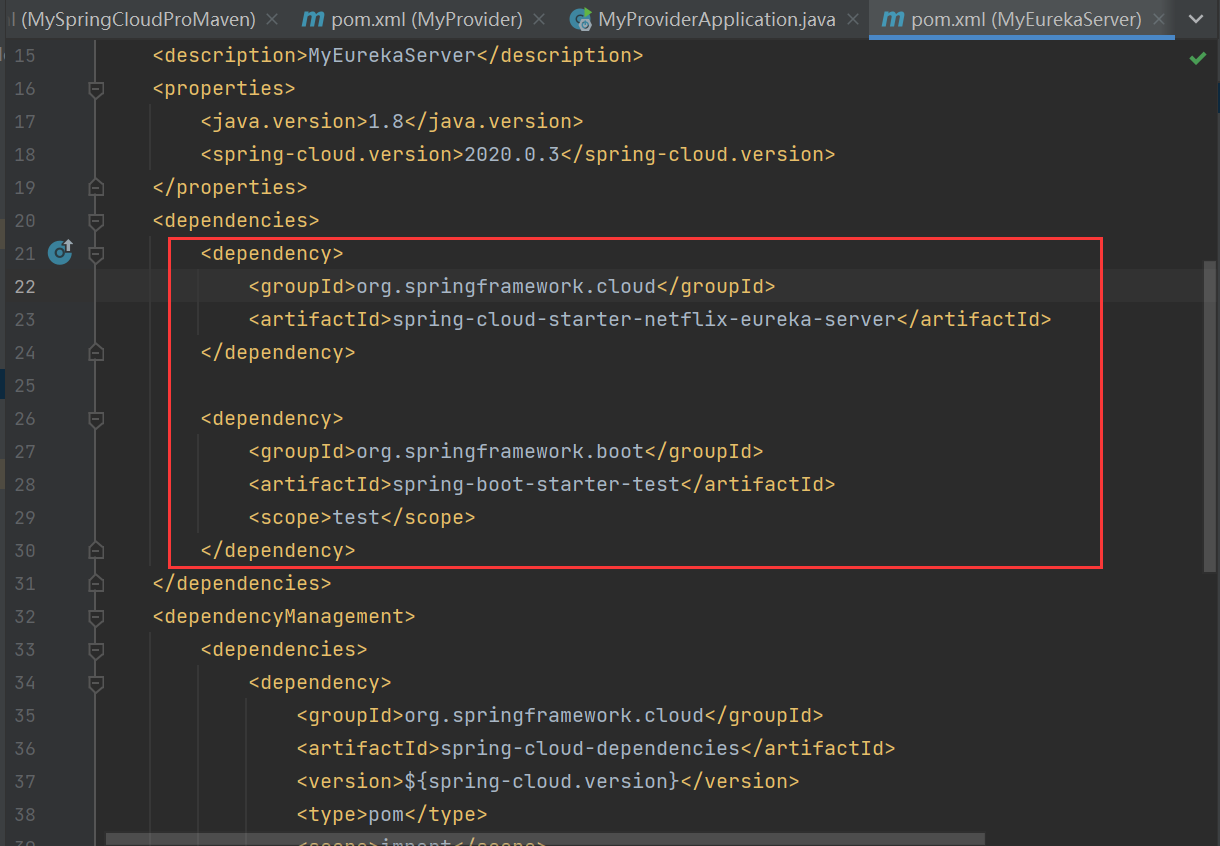Click spring-boot-starter-test artifactId text
This screenshot has width=1220, height=846.
(536, 485)
